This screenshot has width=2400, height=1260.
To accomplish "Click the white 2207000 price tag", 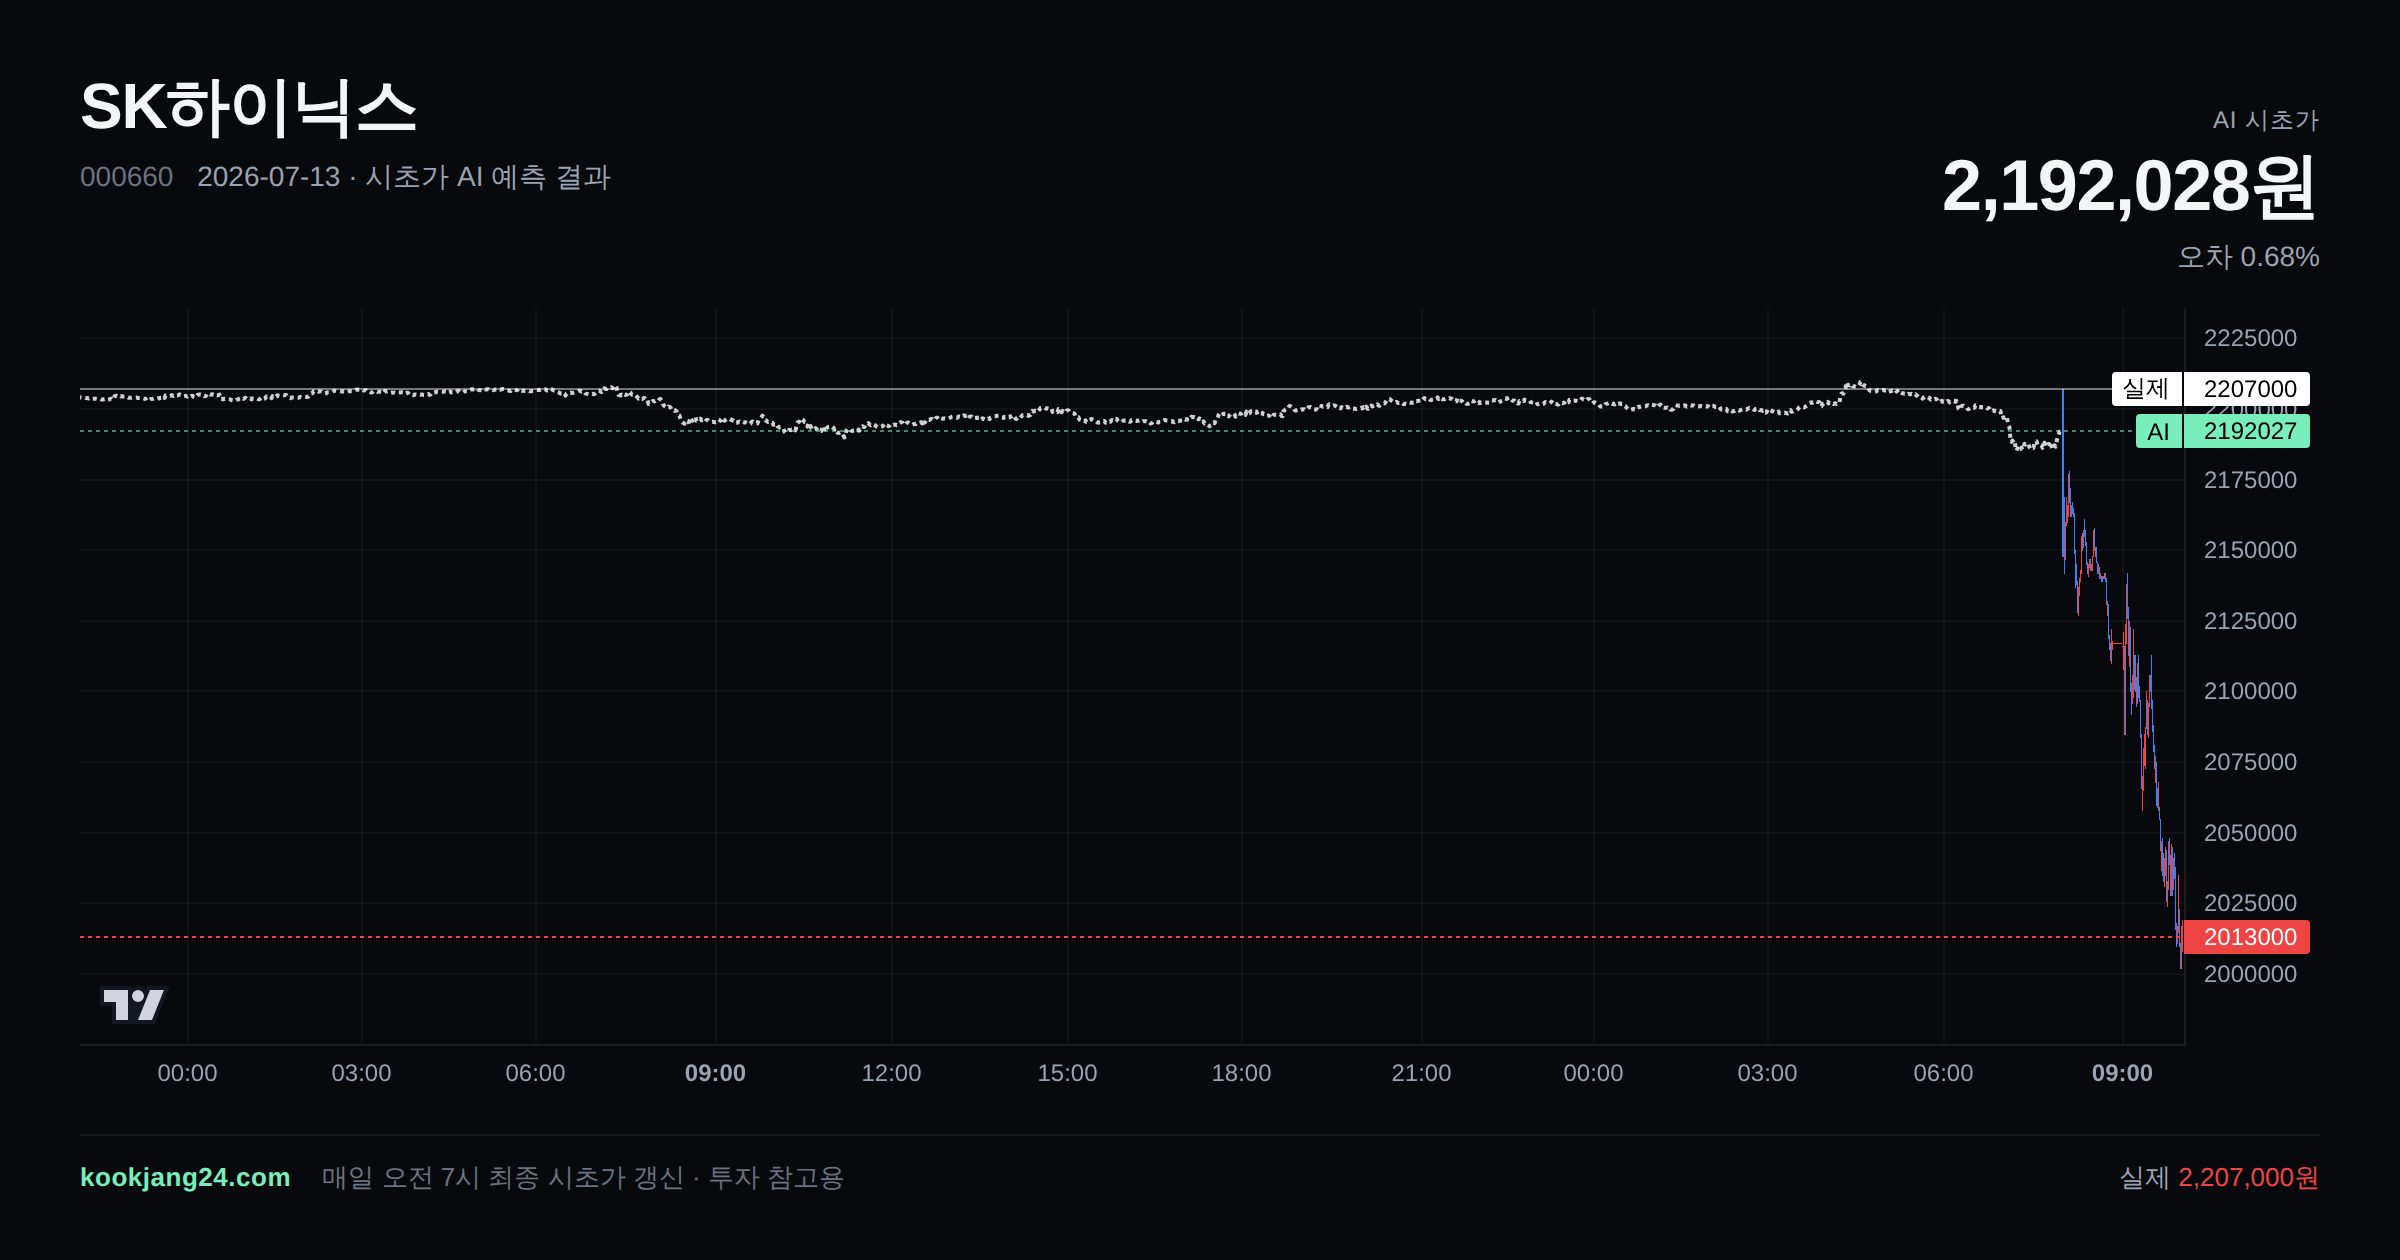I will pos(2247,389).
